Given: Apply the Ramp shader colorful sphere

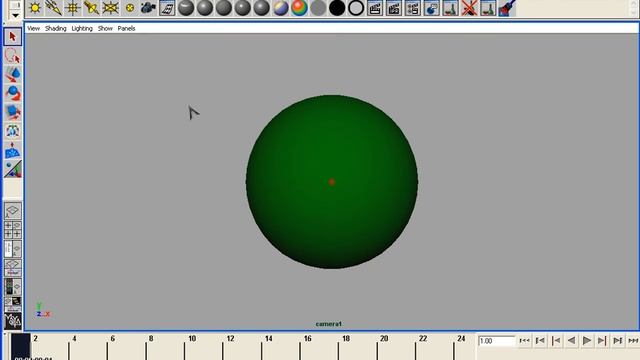Looking at the screenshot, I should click(x=299, y=8).
